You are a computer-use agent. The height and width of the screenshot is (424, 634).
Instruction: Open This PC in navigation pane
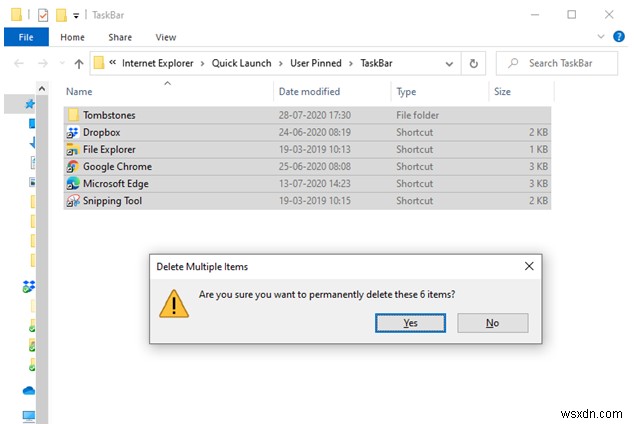point(29,416)
